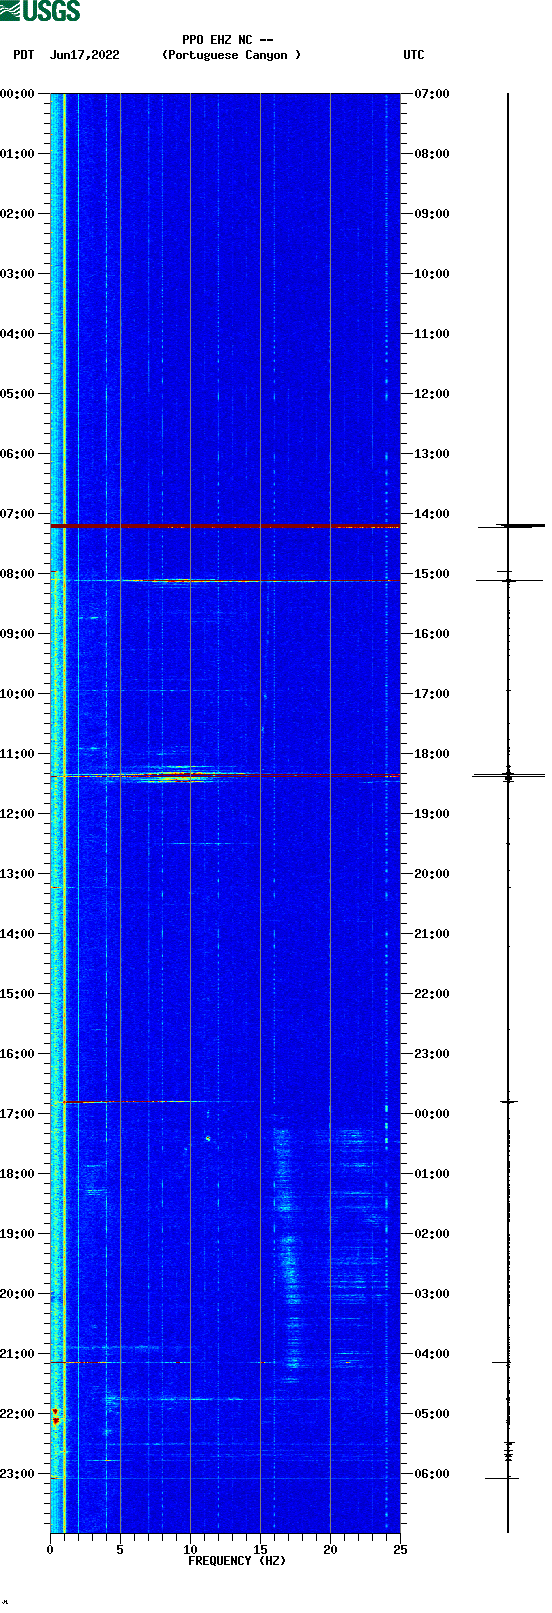Image resolution: width=552 pixels, height=1613 pixels.
Task: Click the 03:00 UTC time label
Action: click(432, 1294)
